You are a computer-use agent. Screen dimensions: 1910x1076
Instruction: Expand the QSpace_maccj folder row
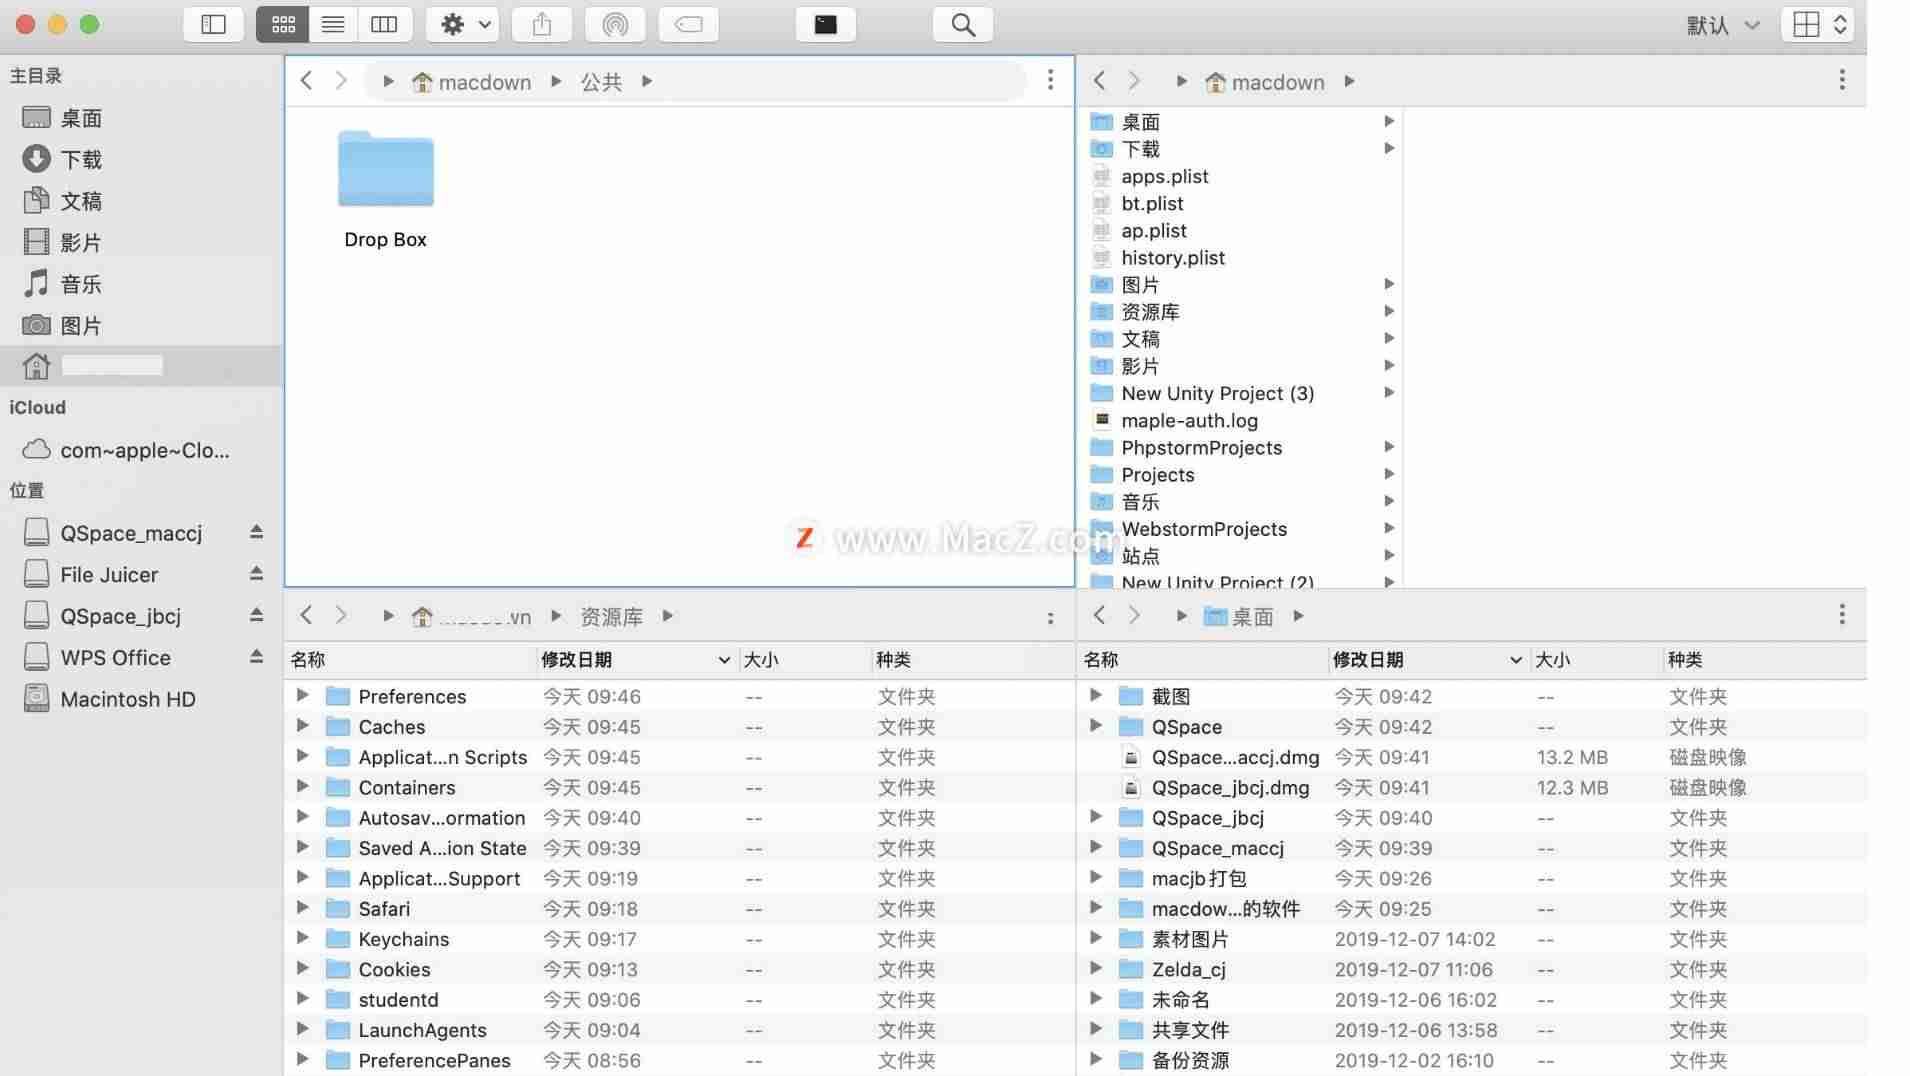1095,847
